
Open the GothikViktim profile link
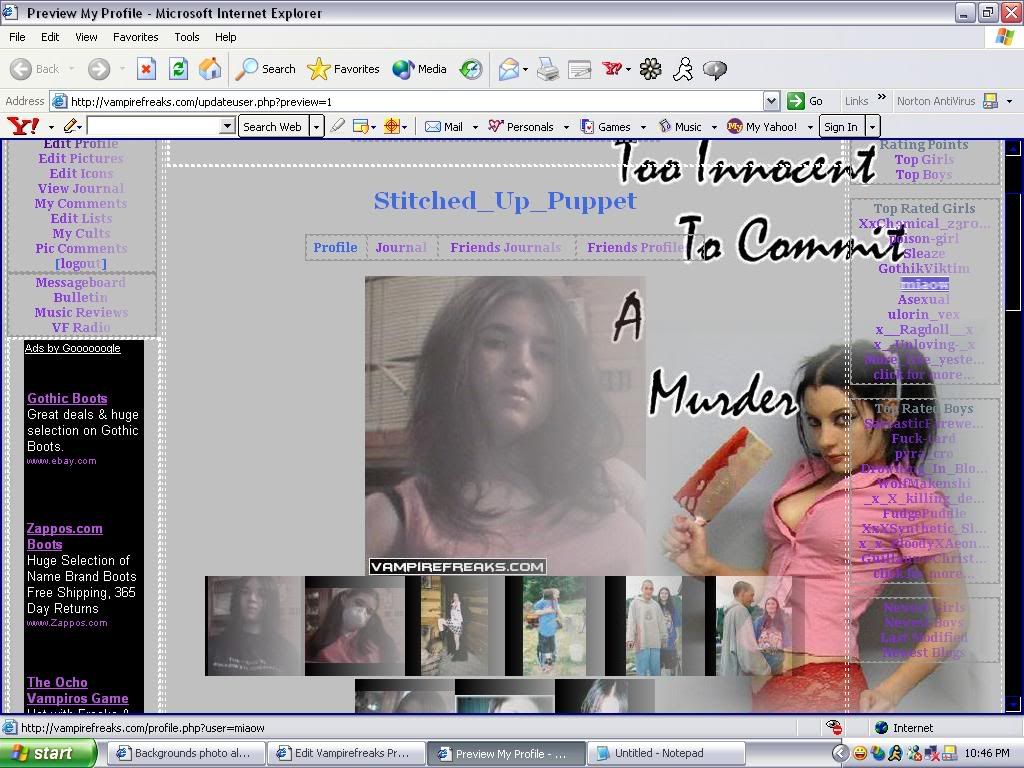[x=924, y=268]
